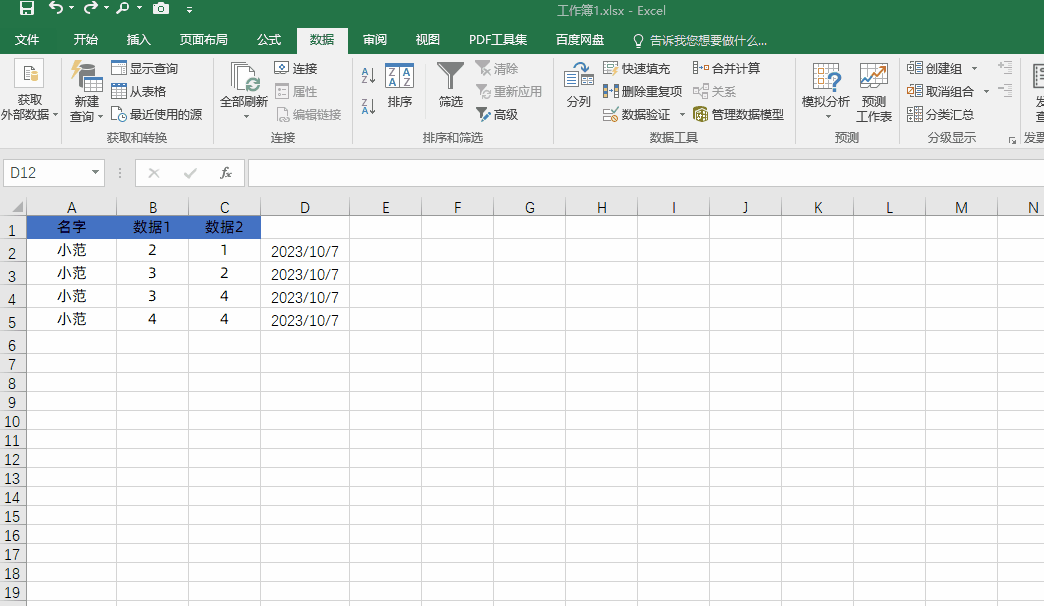Open the File (文件) tab
The image size is (1044, 606).
coord(27,40)
